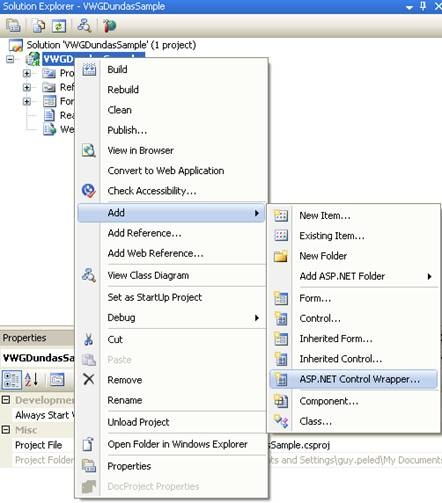Click the Project File property label
Viewport: 442px width, 503px height.
pyautogui.click(x=38, y=445)
